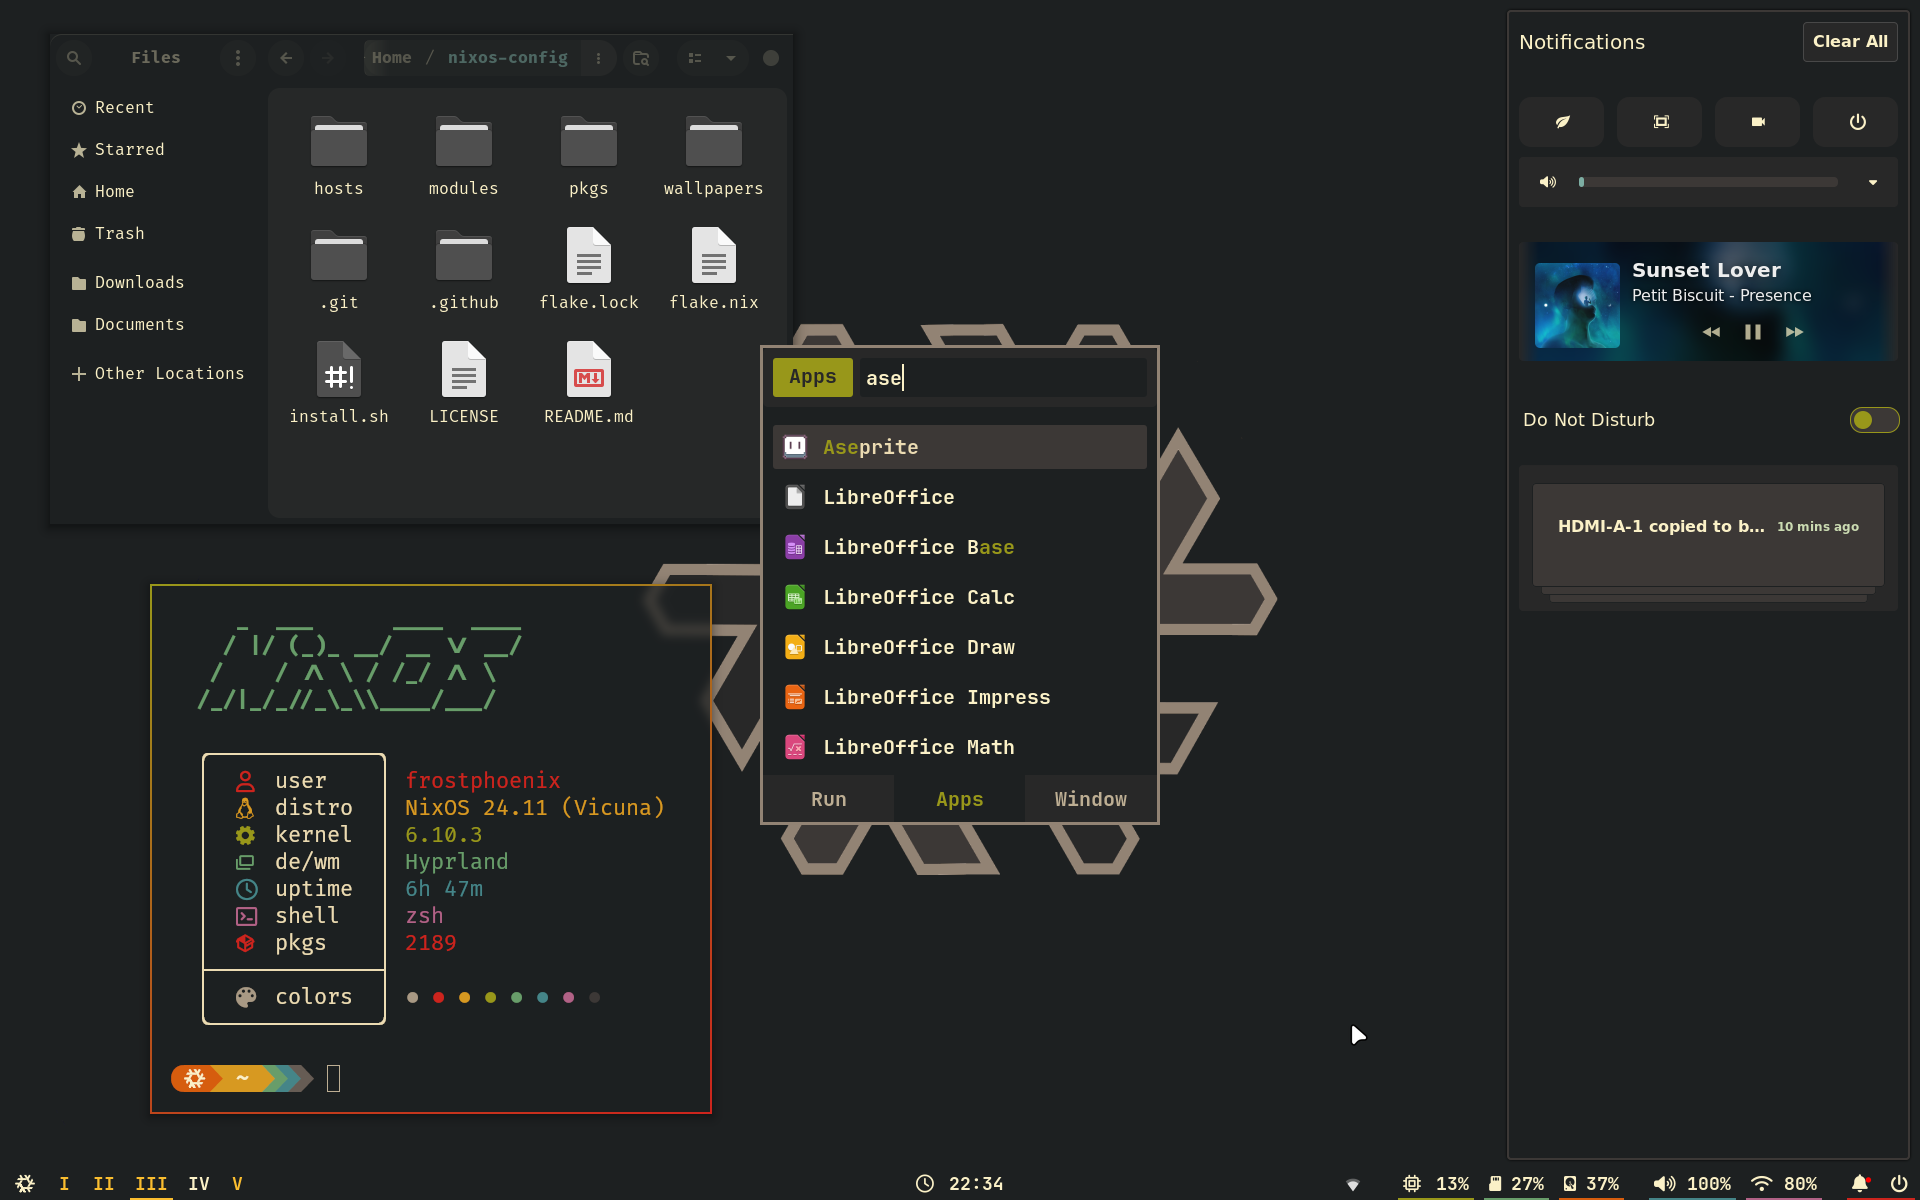Toggle list view button in Files
The height and width of the screenshot is (1200, 1920).
point(695,58)
